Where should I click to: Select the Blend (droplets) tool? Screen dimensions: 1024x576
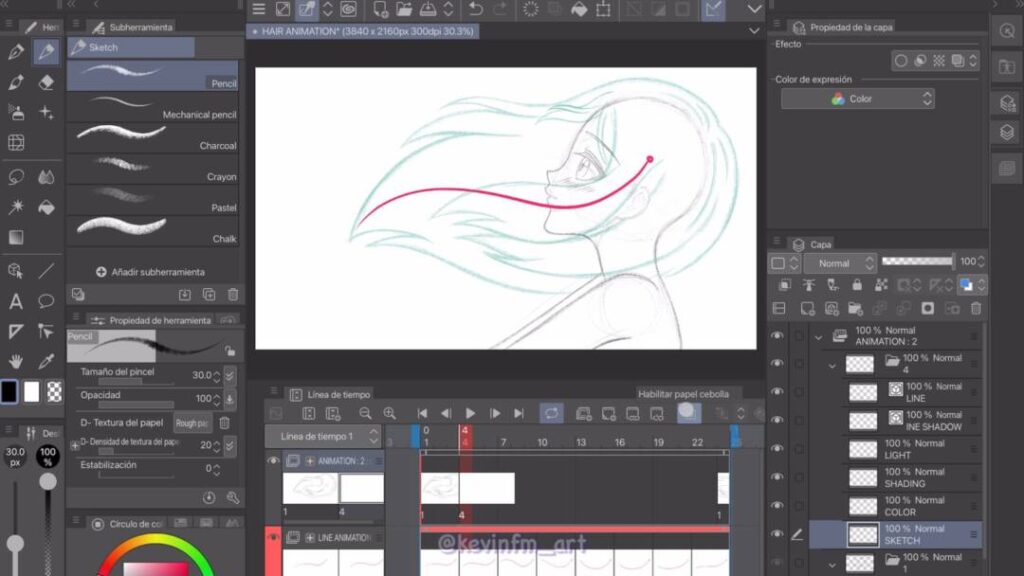(x=46, y=177)
